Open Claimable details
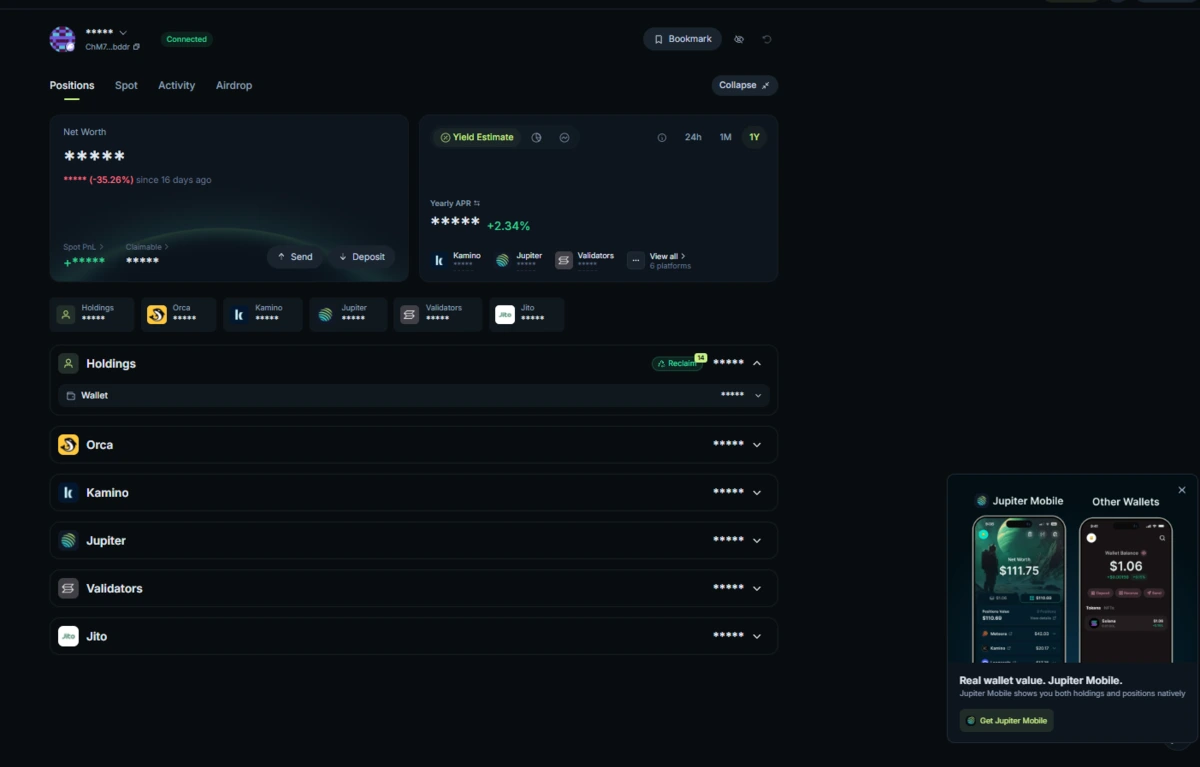Image resolution: width=1200 pixels, height=767 pixels. (147, 247)
